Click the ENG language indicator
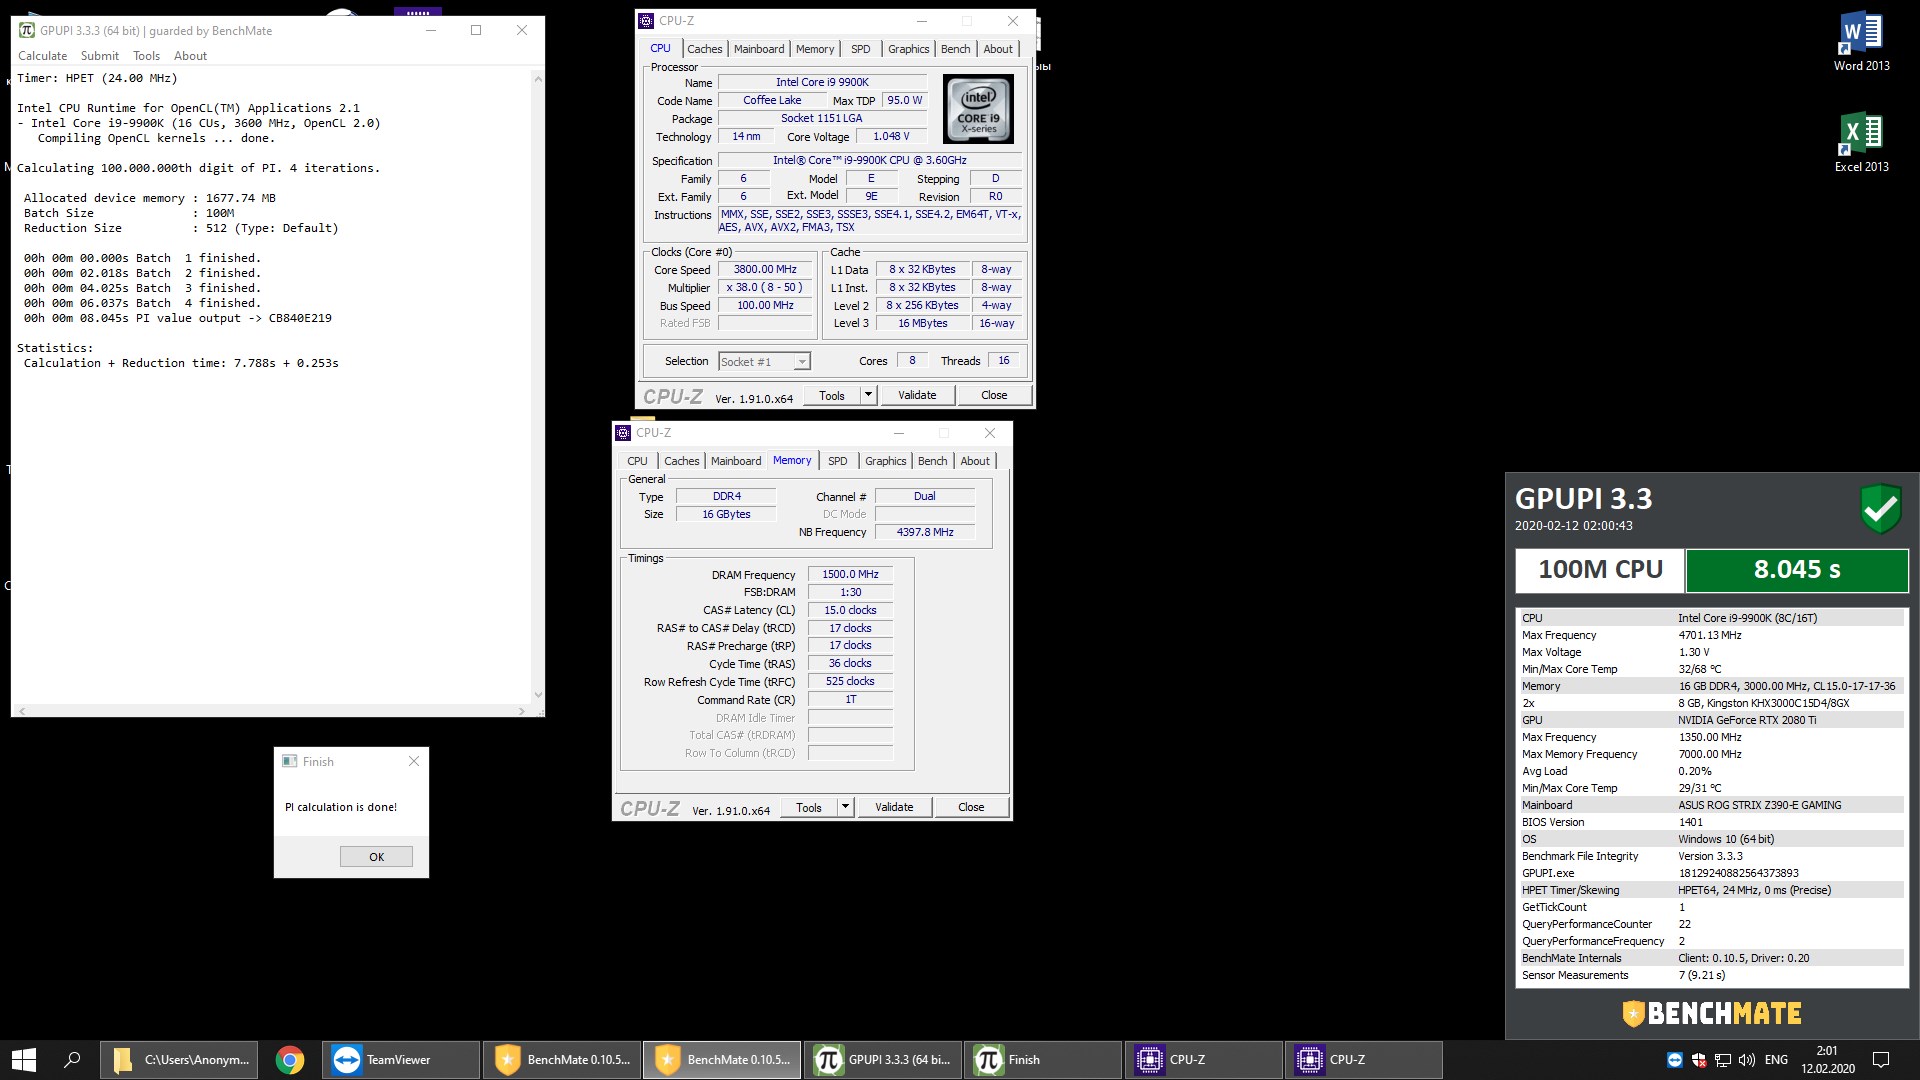Image resolution: width=1920 pixels, height=1080 pixels. 1776,1060
